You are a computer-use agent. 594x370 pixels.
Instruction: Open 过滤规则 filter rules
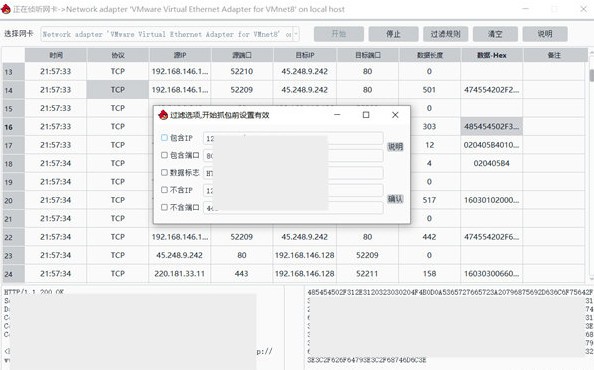[x=445, y=34]
